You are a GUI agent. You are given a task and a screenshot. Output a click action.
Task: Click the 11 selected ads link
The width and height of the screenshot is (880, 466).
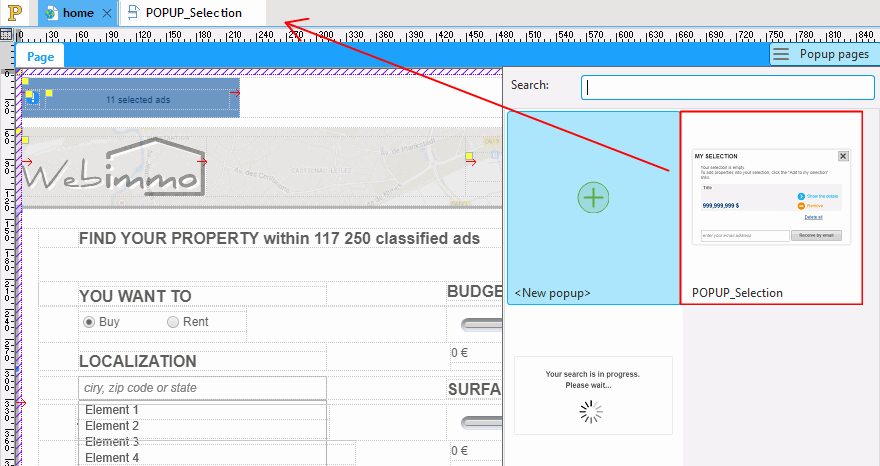(x=138, y=100)
